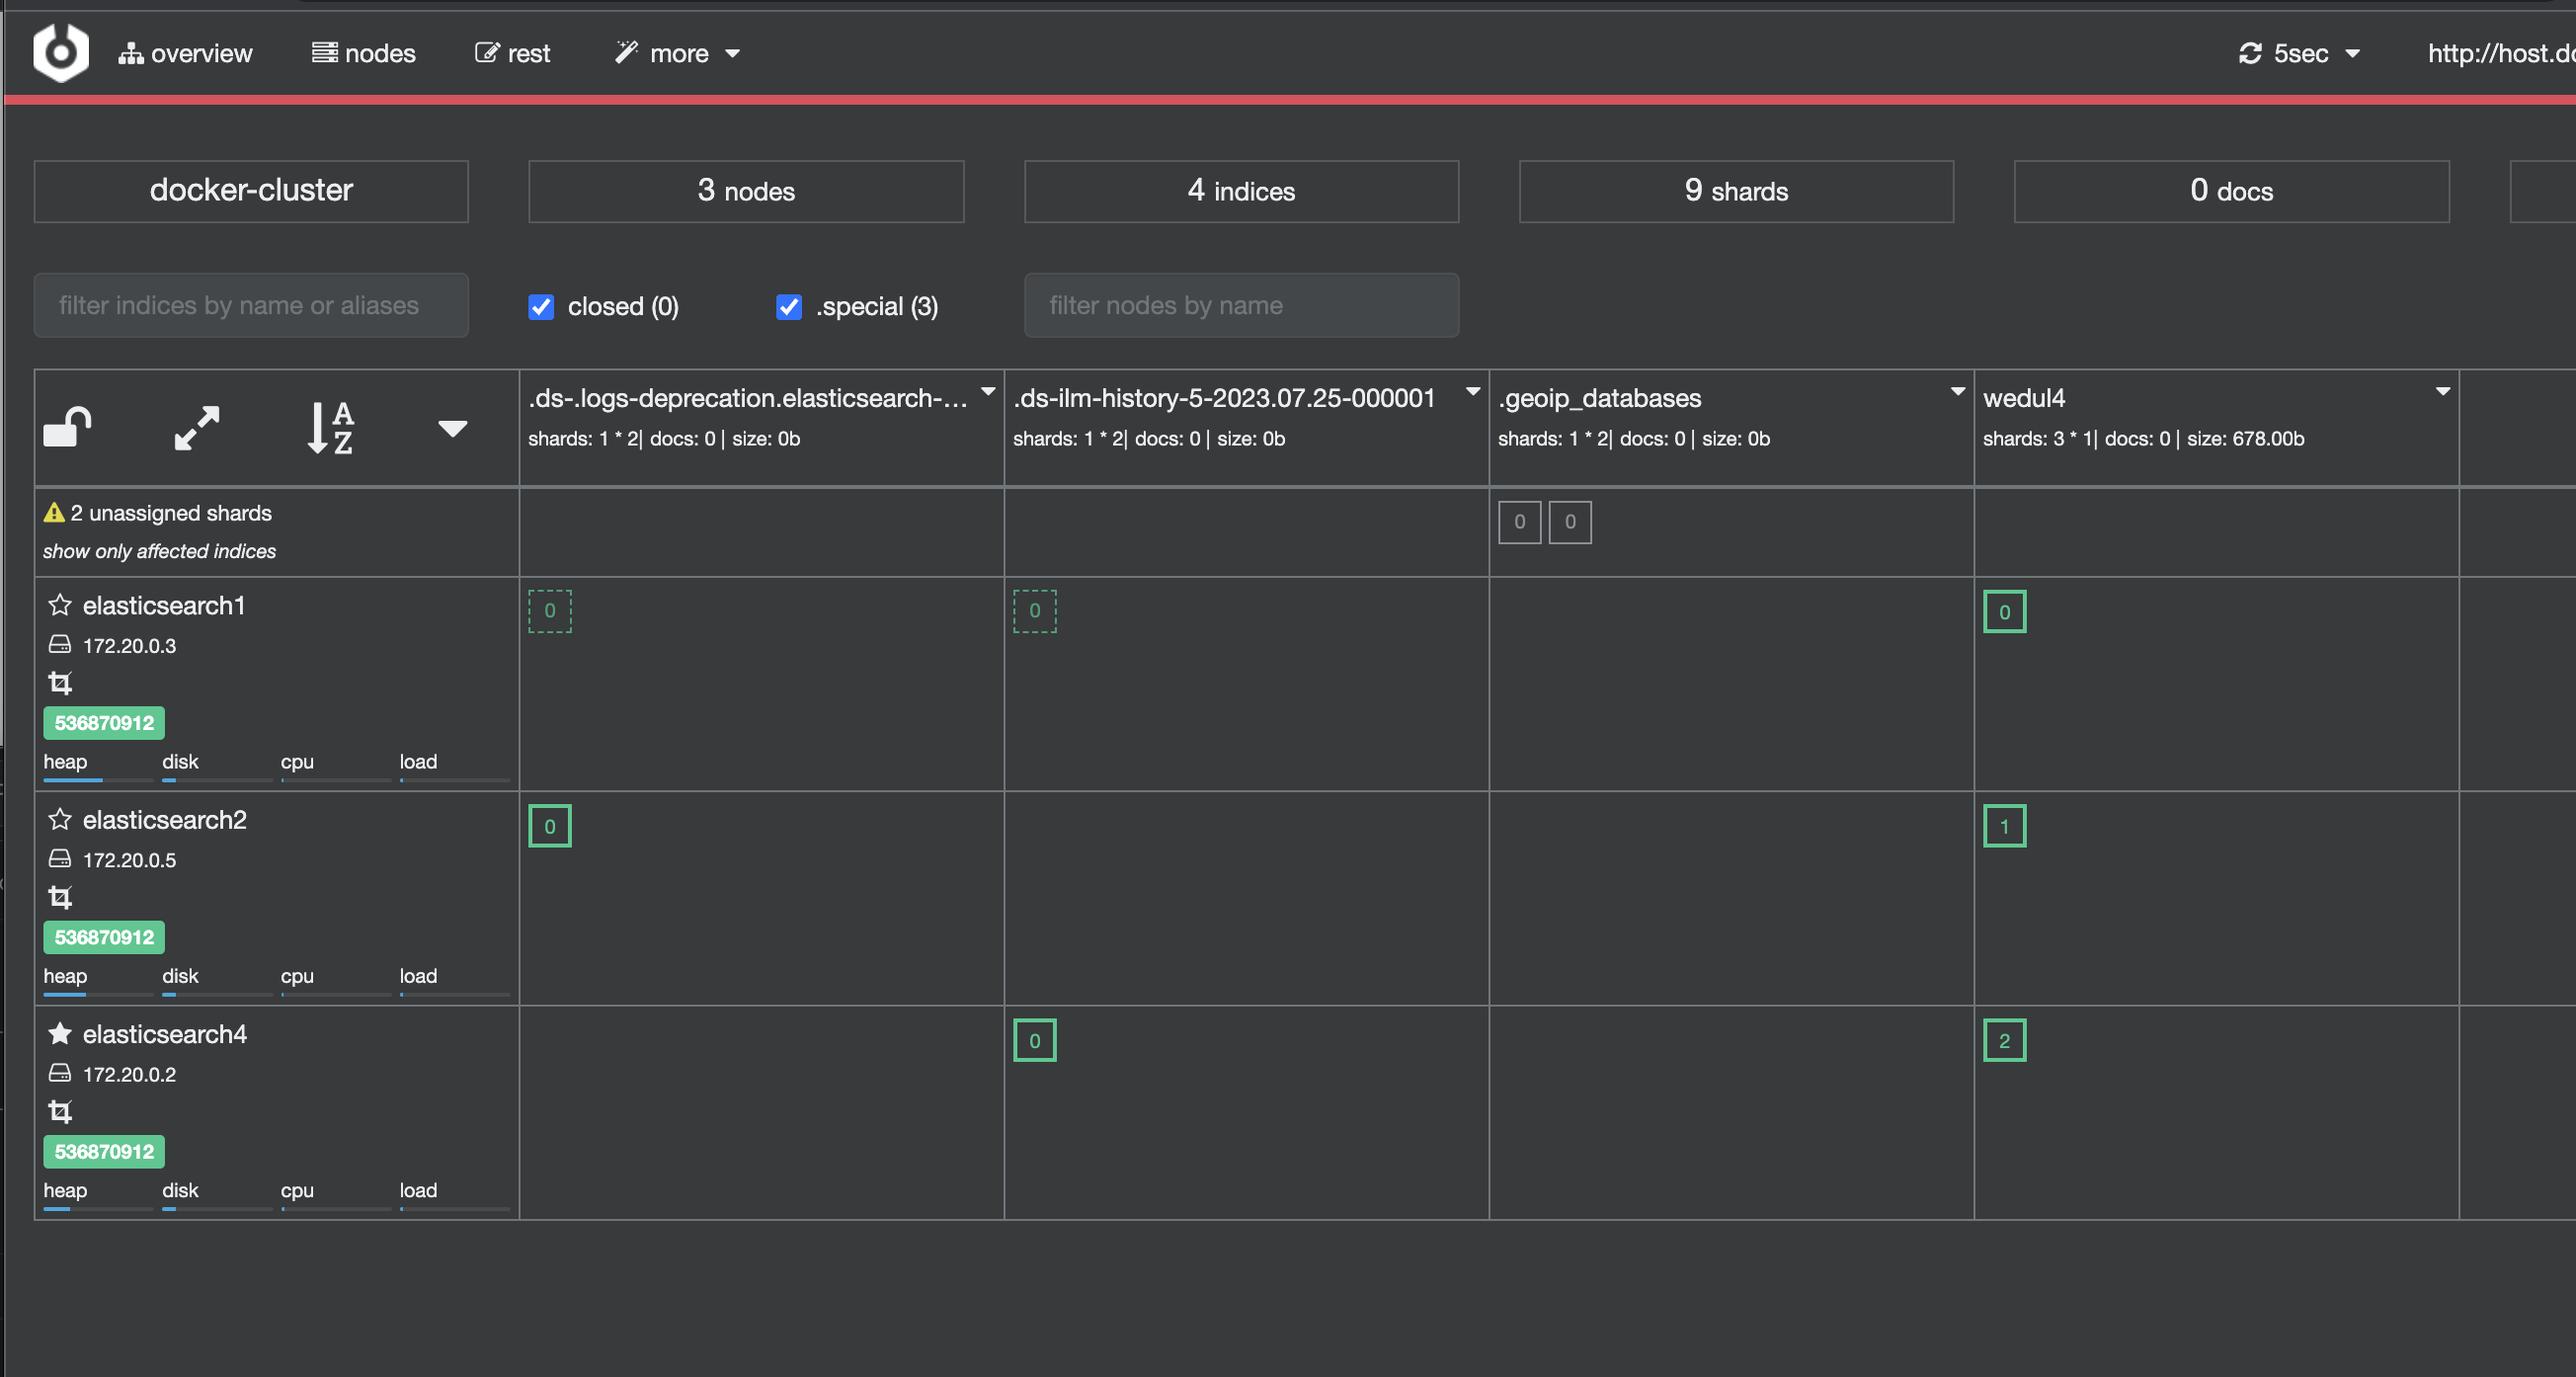This screenshot has width=2576, height=1377.
Task: Click show only affected indices link
Action: [x=159, y=551]
